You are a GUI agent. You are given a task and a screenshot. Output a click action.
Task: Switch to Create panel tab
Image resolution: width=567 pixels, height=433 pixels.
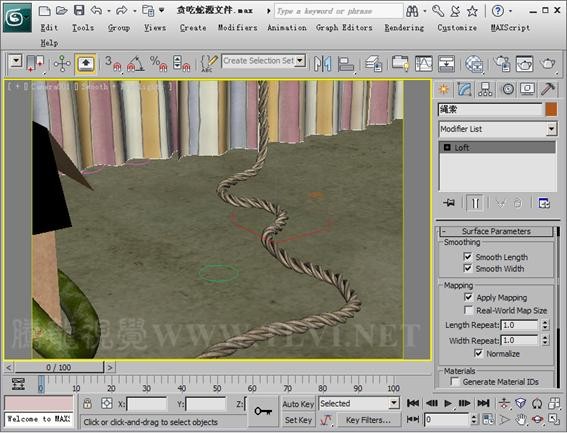[x=444, y=89]
